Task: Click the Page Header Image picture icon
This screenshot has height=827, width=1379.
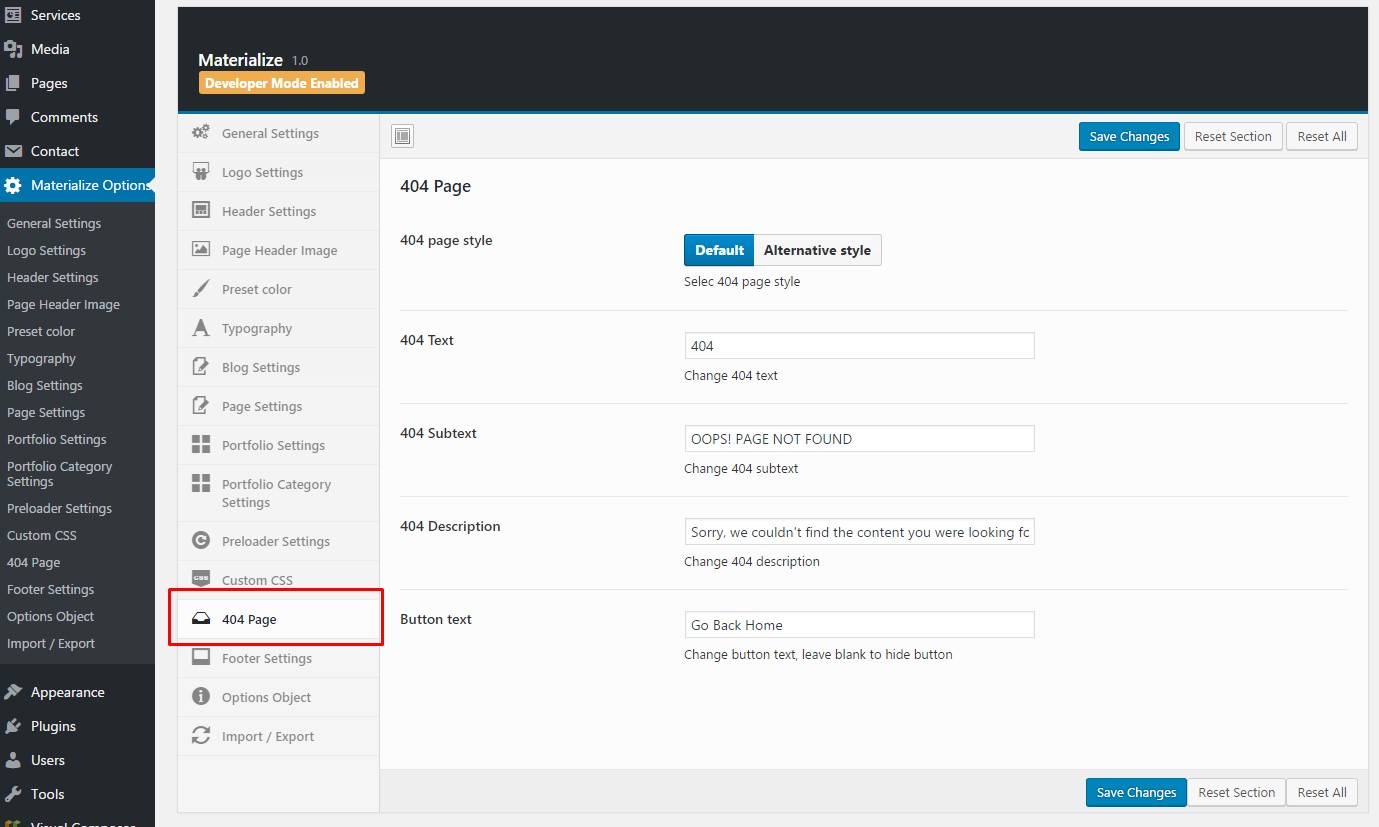Action: [201, 250]
